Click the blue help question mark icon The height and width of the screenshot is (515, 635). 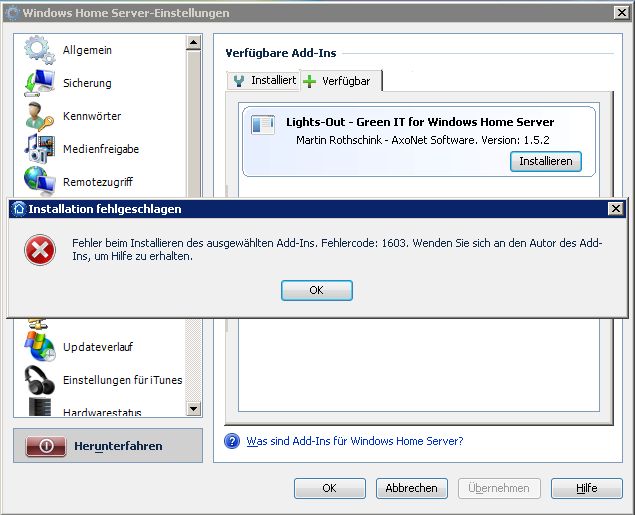(232, 441)
